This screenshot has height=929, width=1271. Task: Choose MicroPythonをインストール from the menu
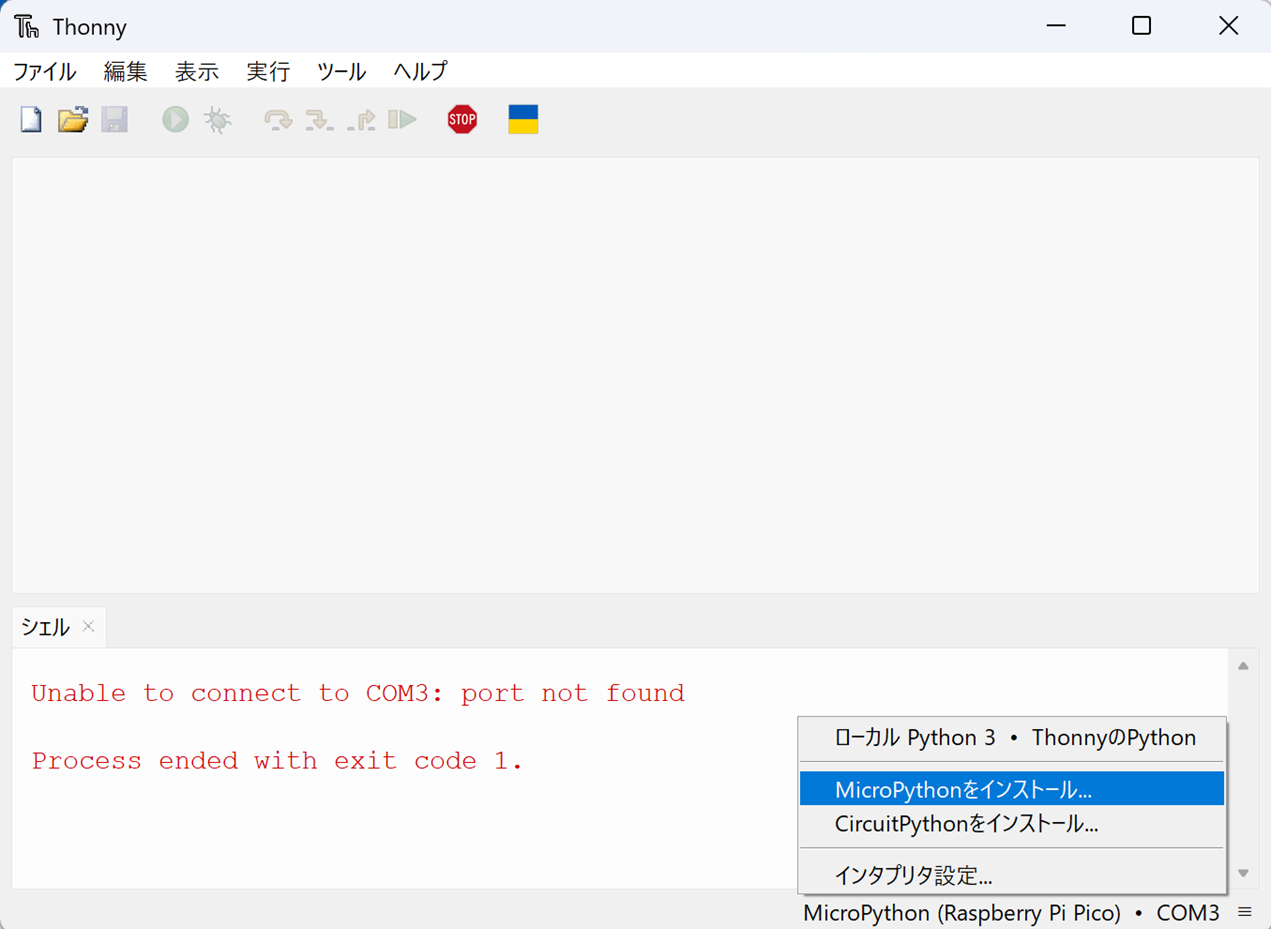(1011, 789)
